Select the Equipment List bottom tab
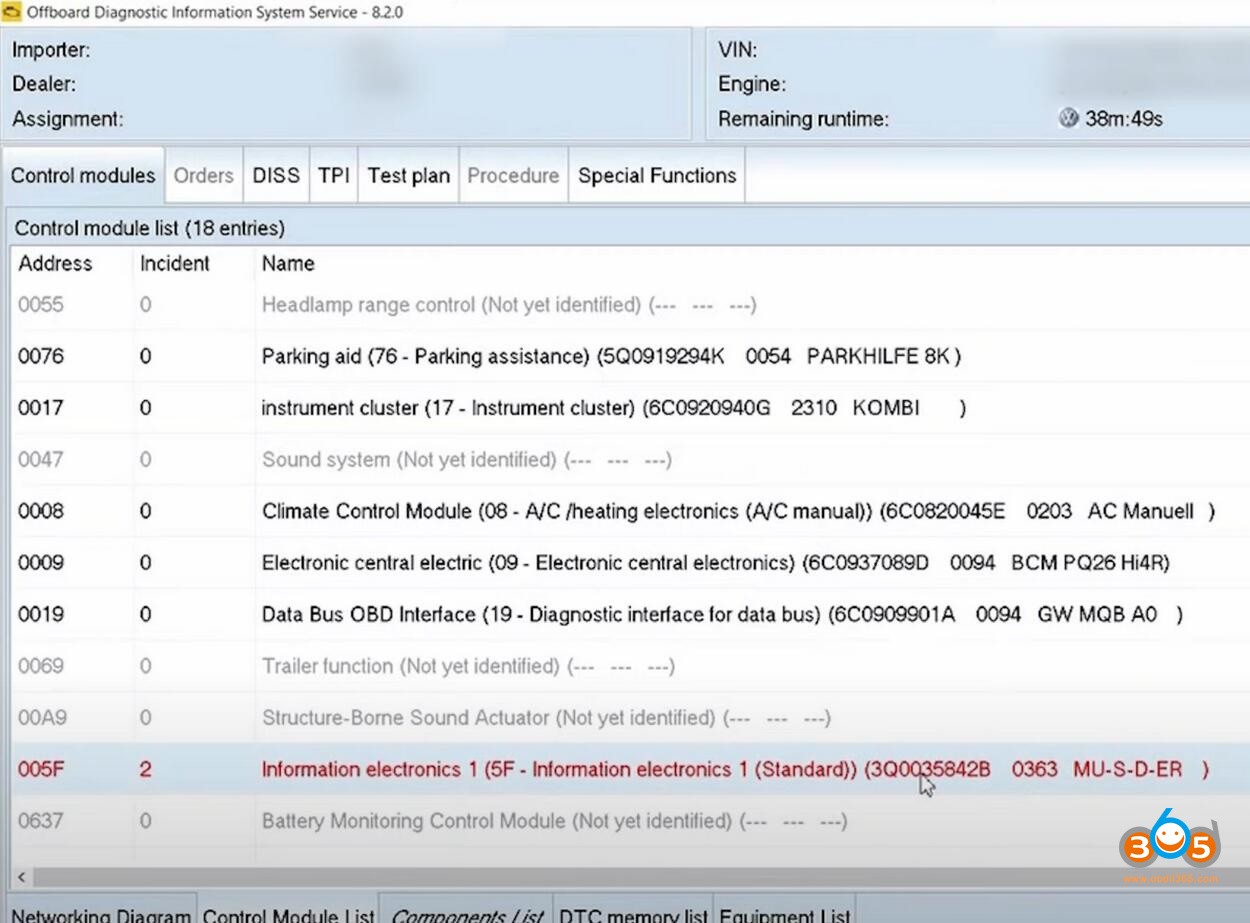Screen dimensions: 1250x923 point(785,912)
